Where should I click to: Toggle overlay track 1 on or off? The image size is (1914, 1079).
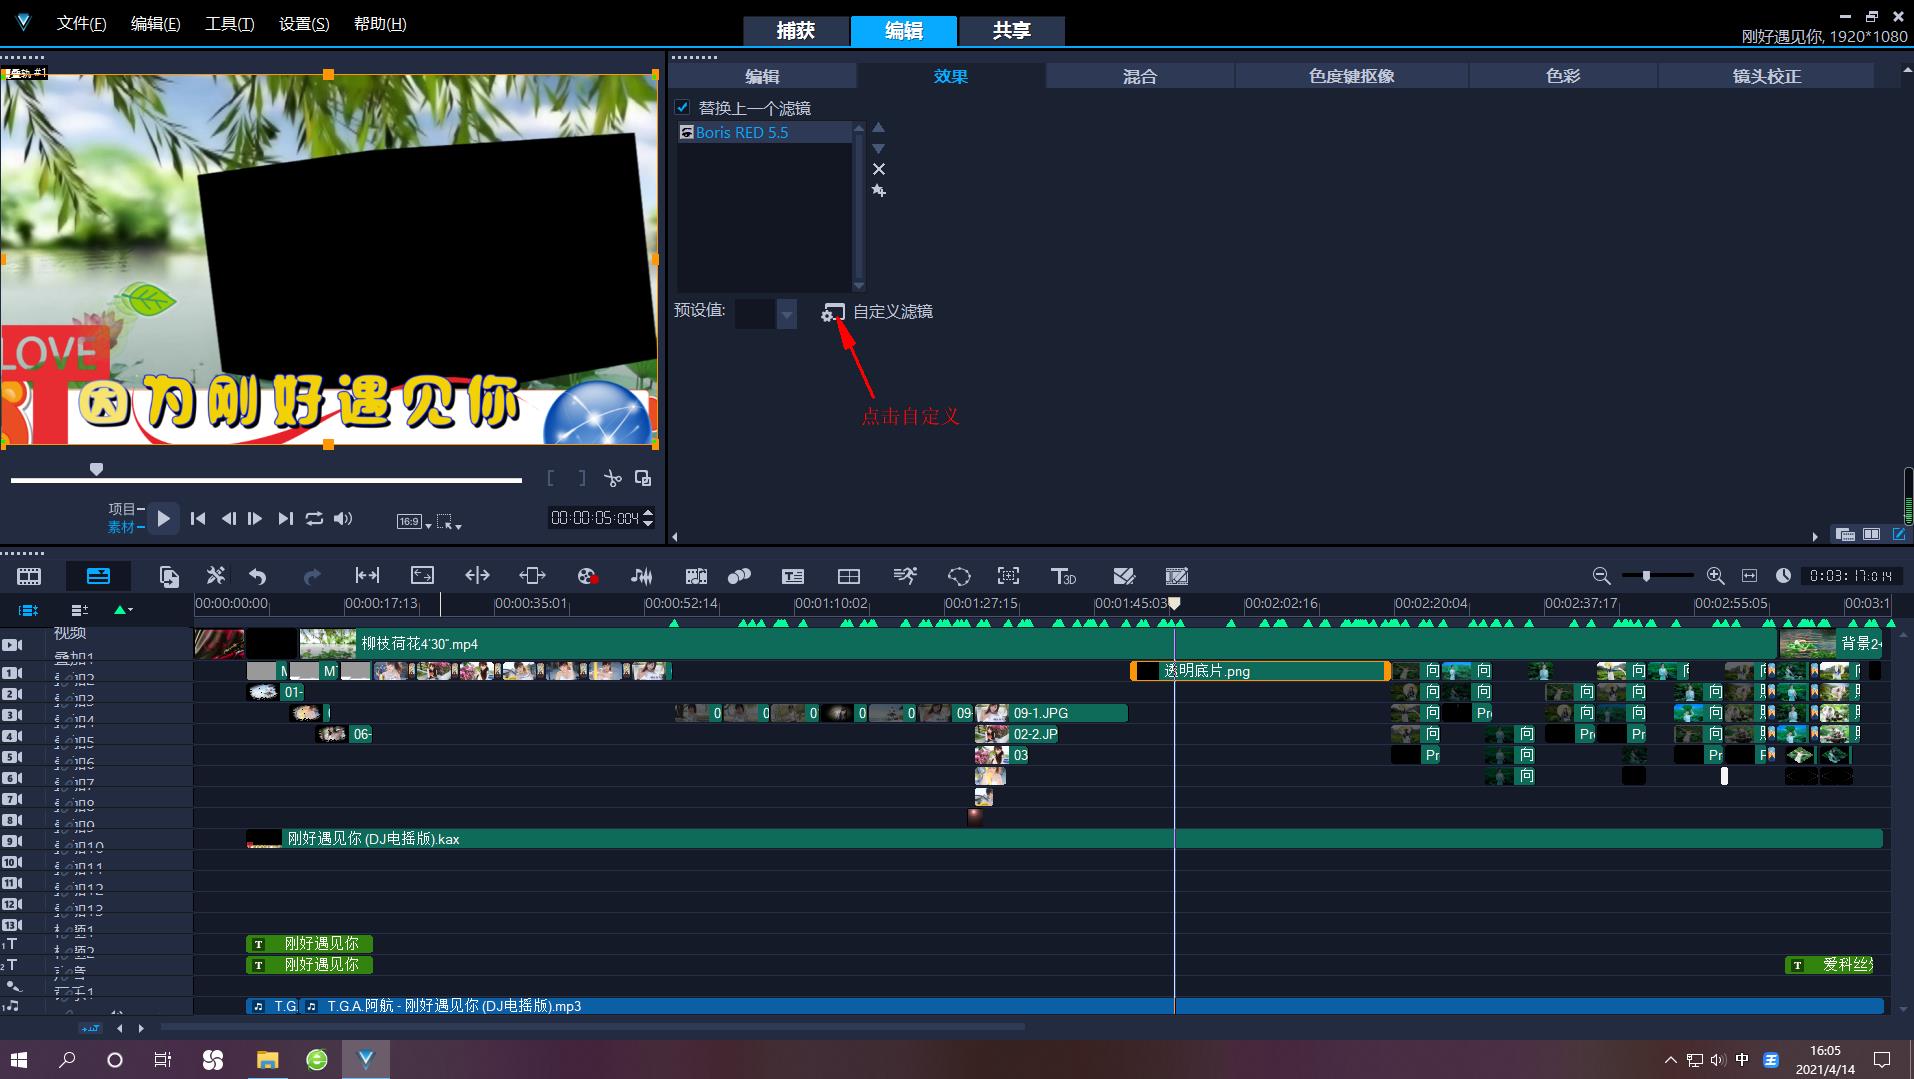12,673
